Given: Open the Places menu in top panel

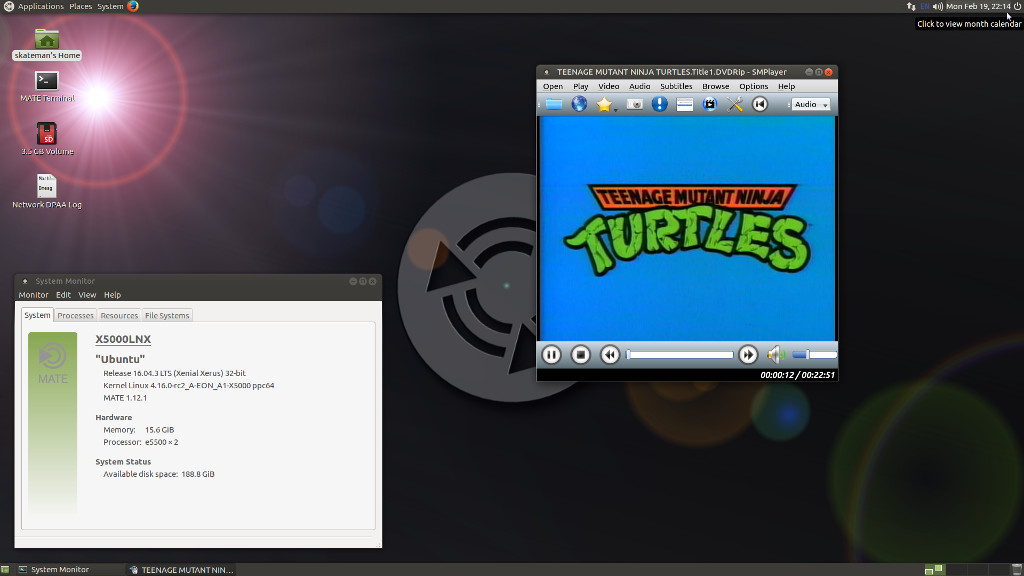Looking at the screenshot, I should 80,6.
